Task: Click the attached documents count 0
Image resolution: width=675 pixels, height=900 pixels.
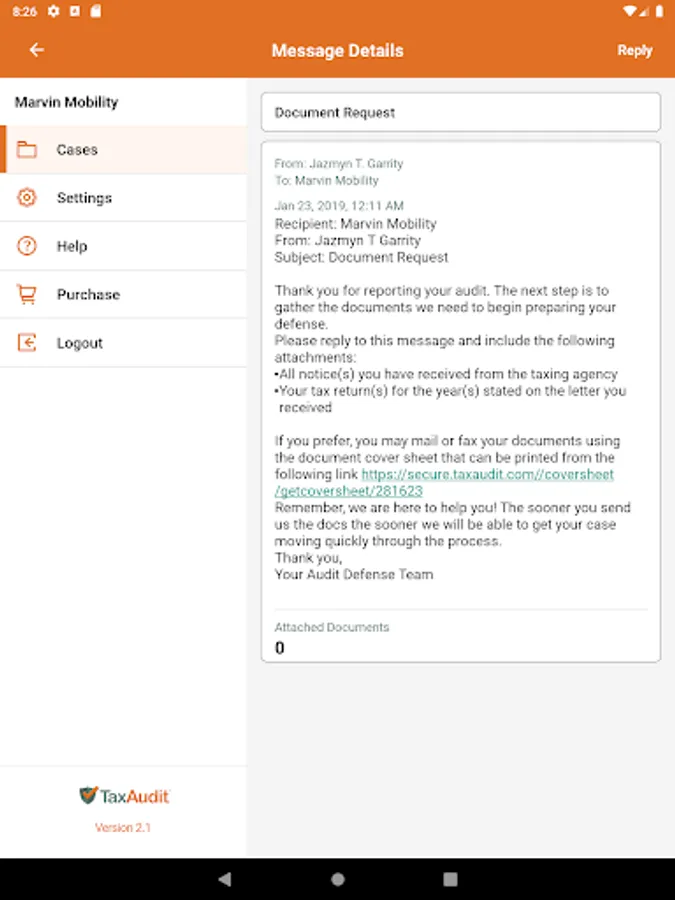Action: click(x=280, y=648)
